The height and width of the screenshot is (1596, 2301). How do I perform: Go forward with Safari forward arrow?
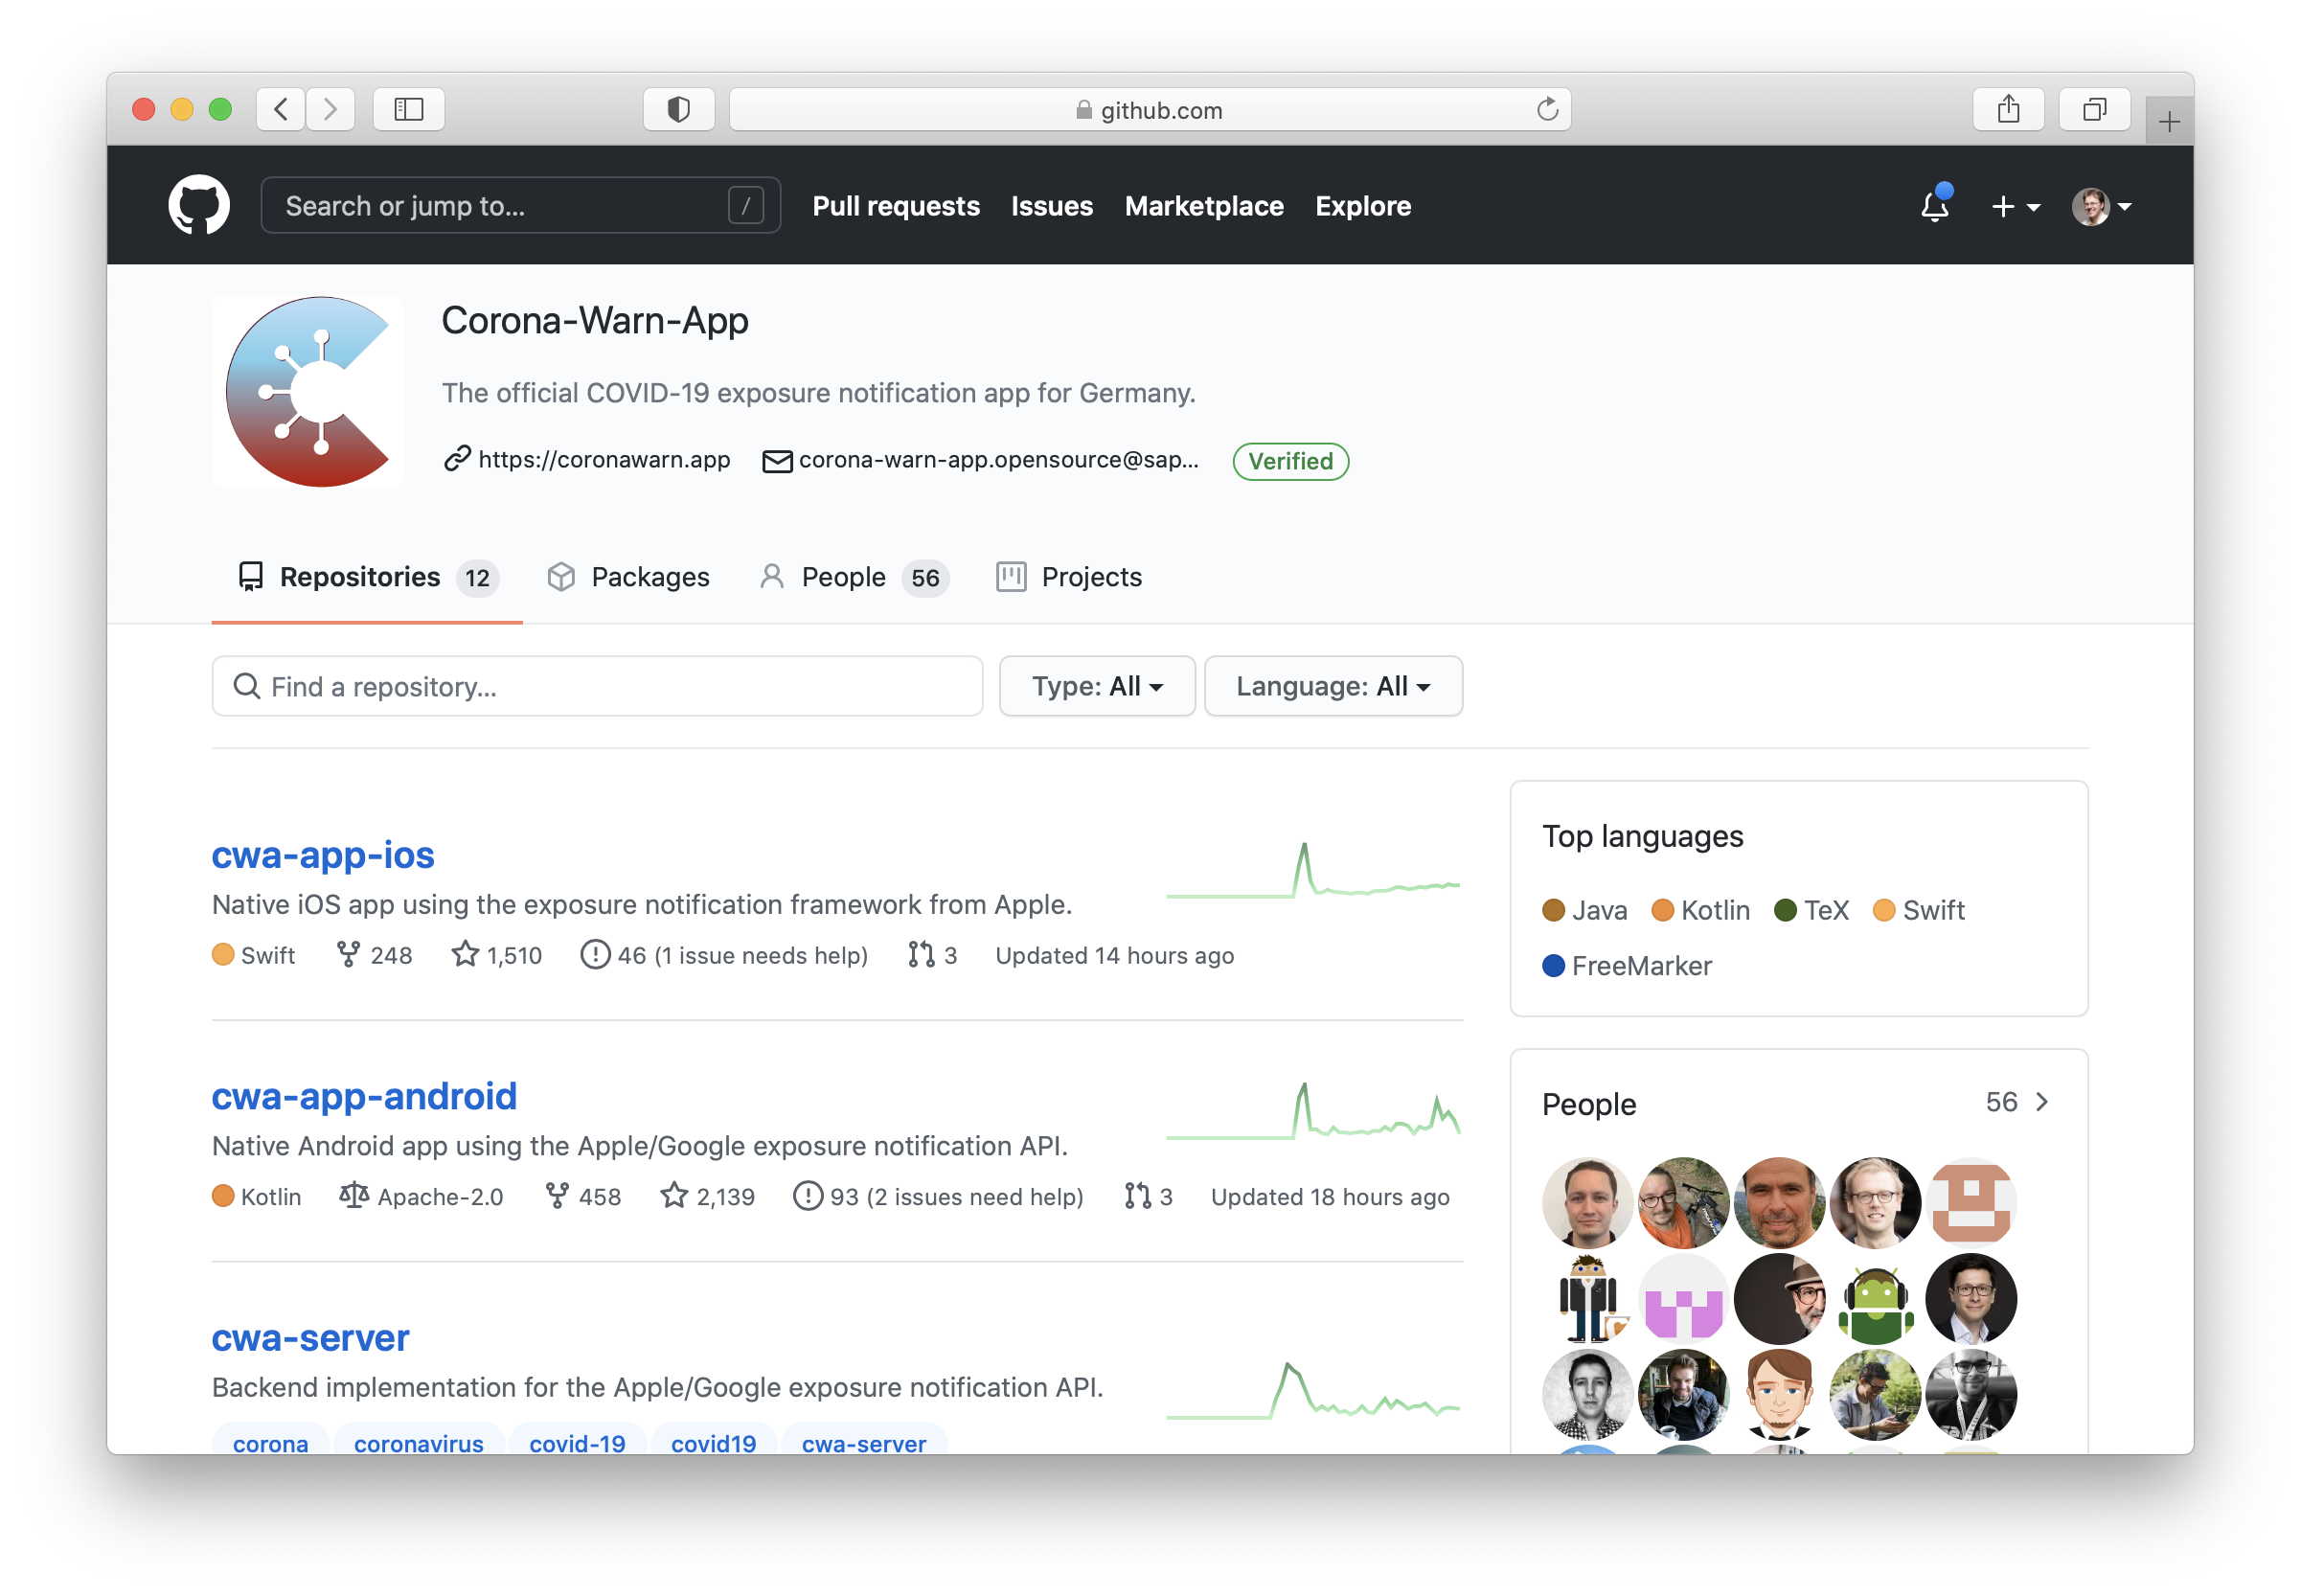click(x=330, y=109)
